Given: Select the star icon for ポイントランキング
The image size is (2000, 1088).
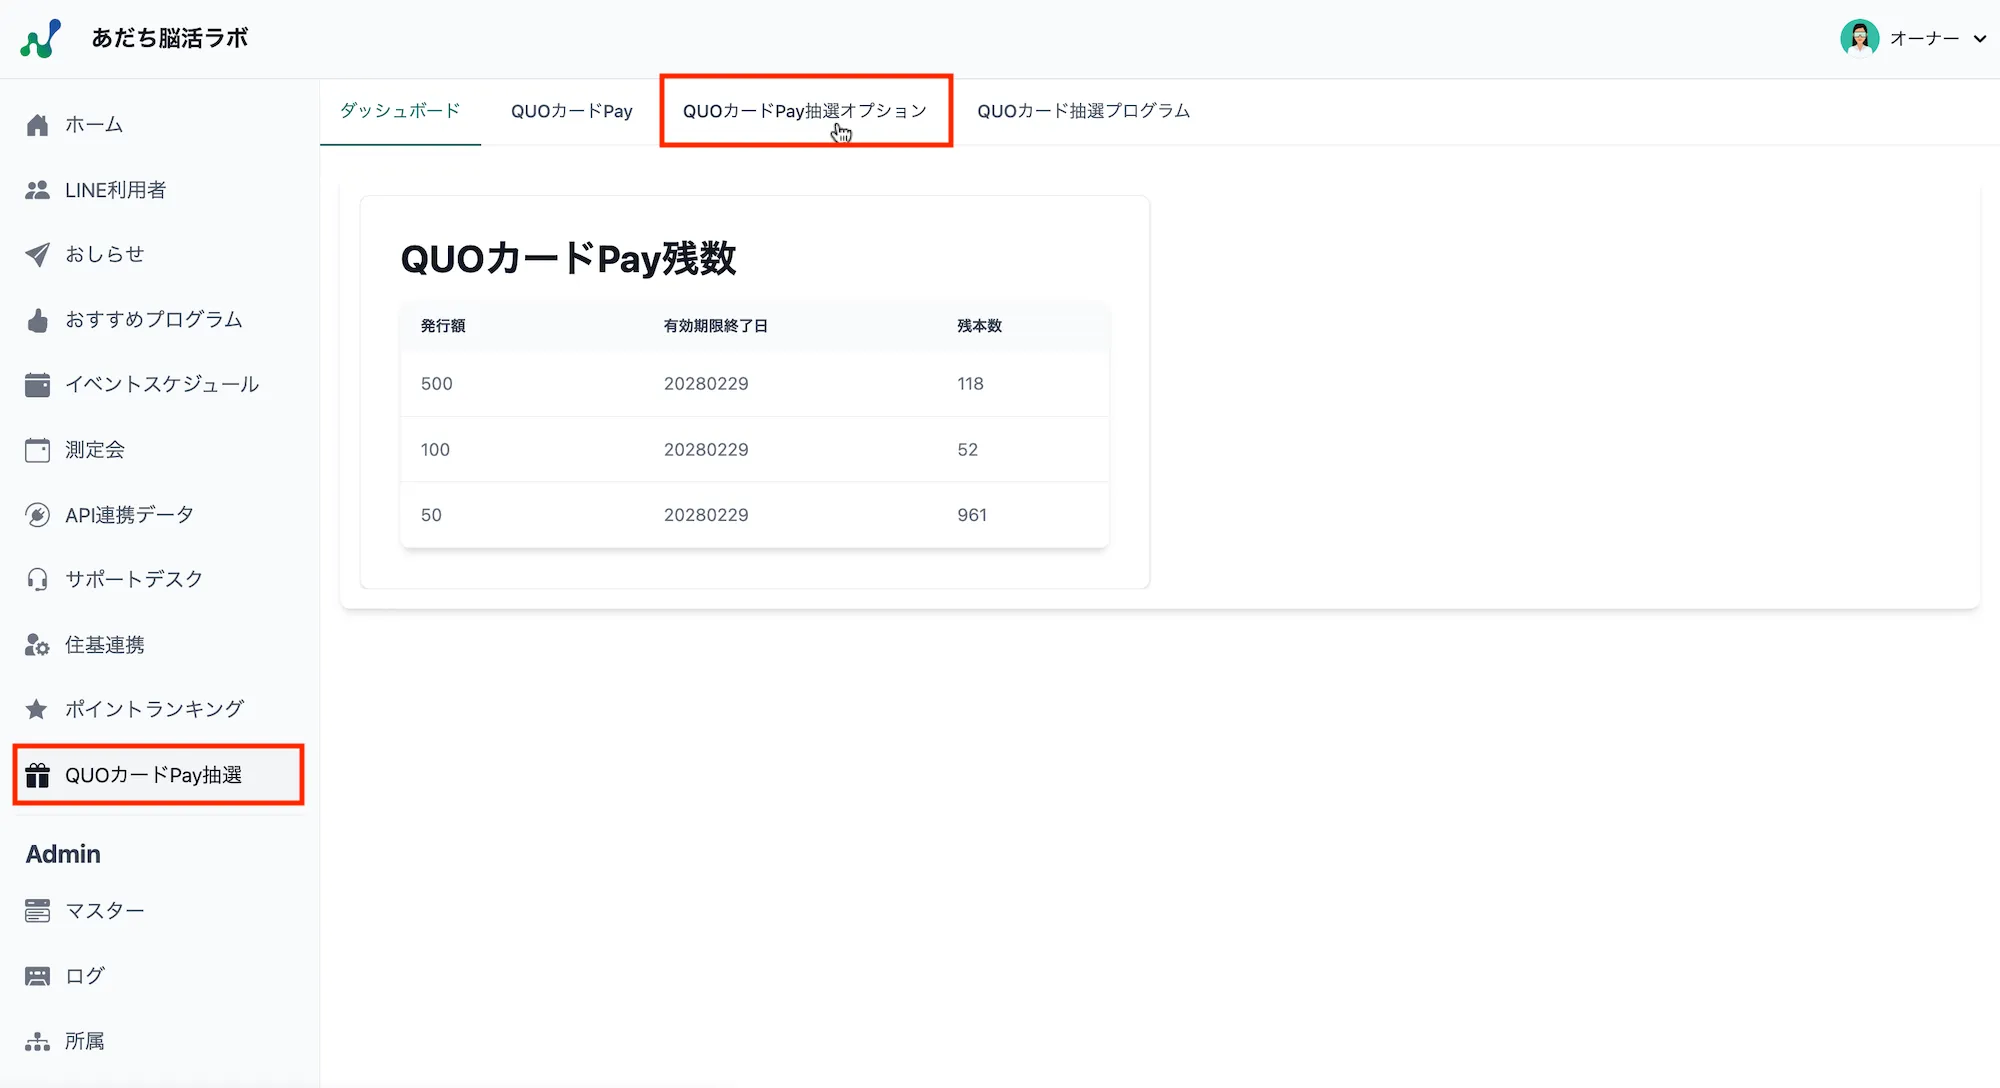Looking at the screenshot, I should coord(37,709).
